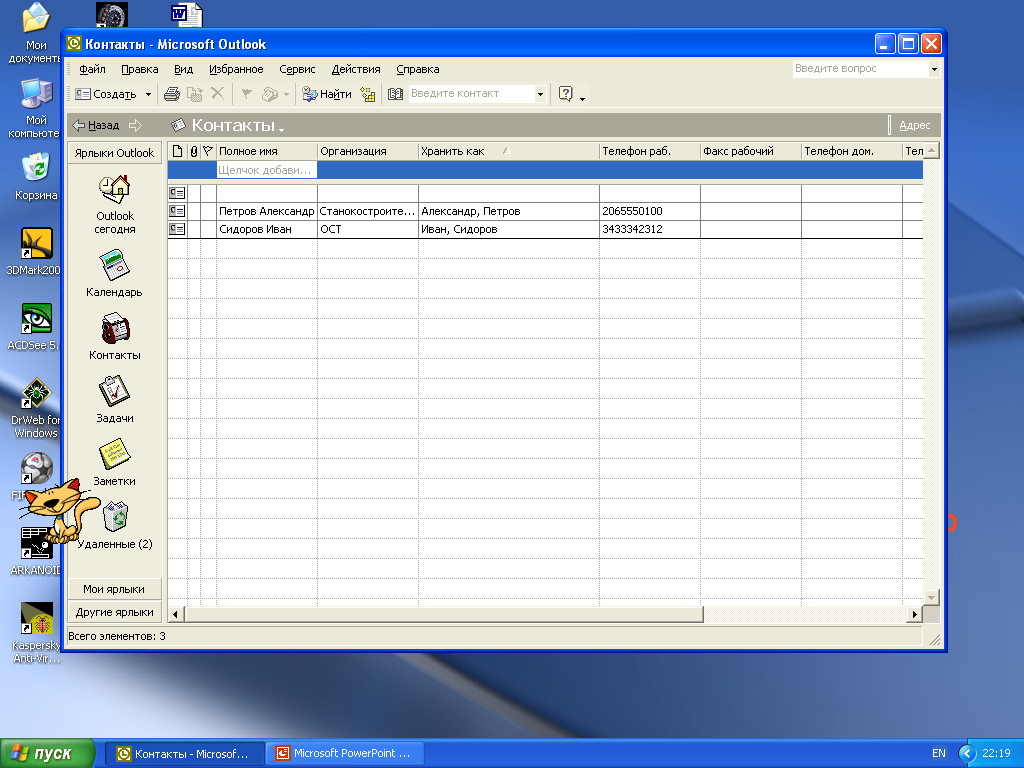The width and height of the screenshot is (1024, 768).
Task: Open the Контакты folder title dropdown
Action: 238,125
